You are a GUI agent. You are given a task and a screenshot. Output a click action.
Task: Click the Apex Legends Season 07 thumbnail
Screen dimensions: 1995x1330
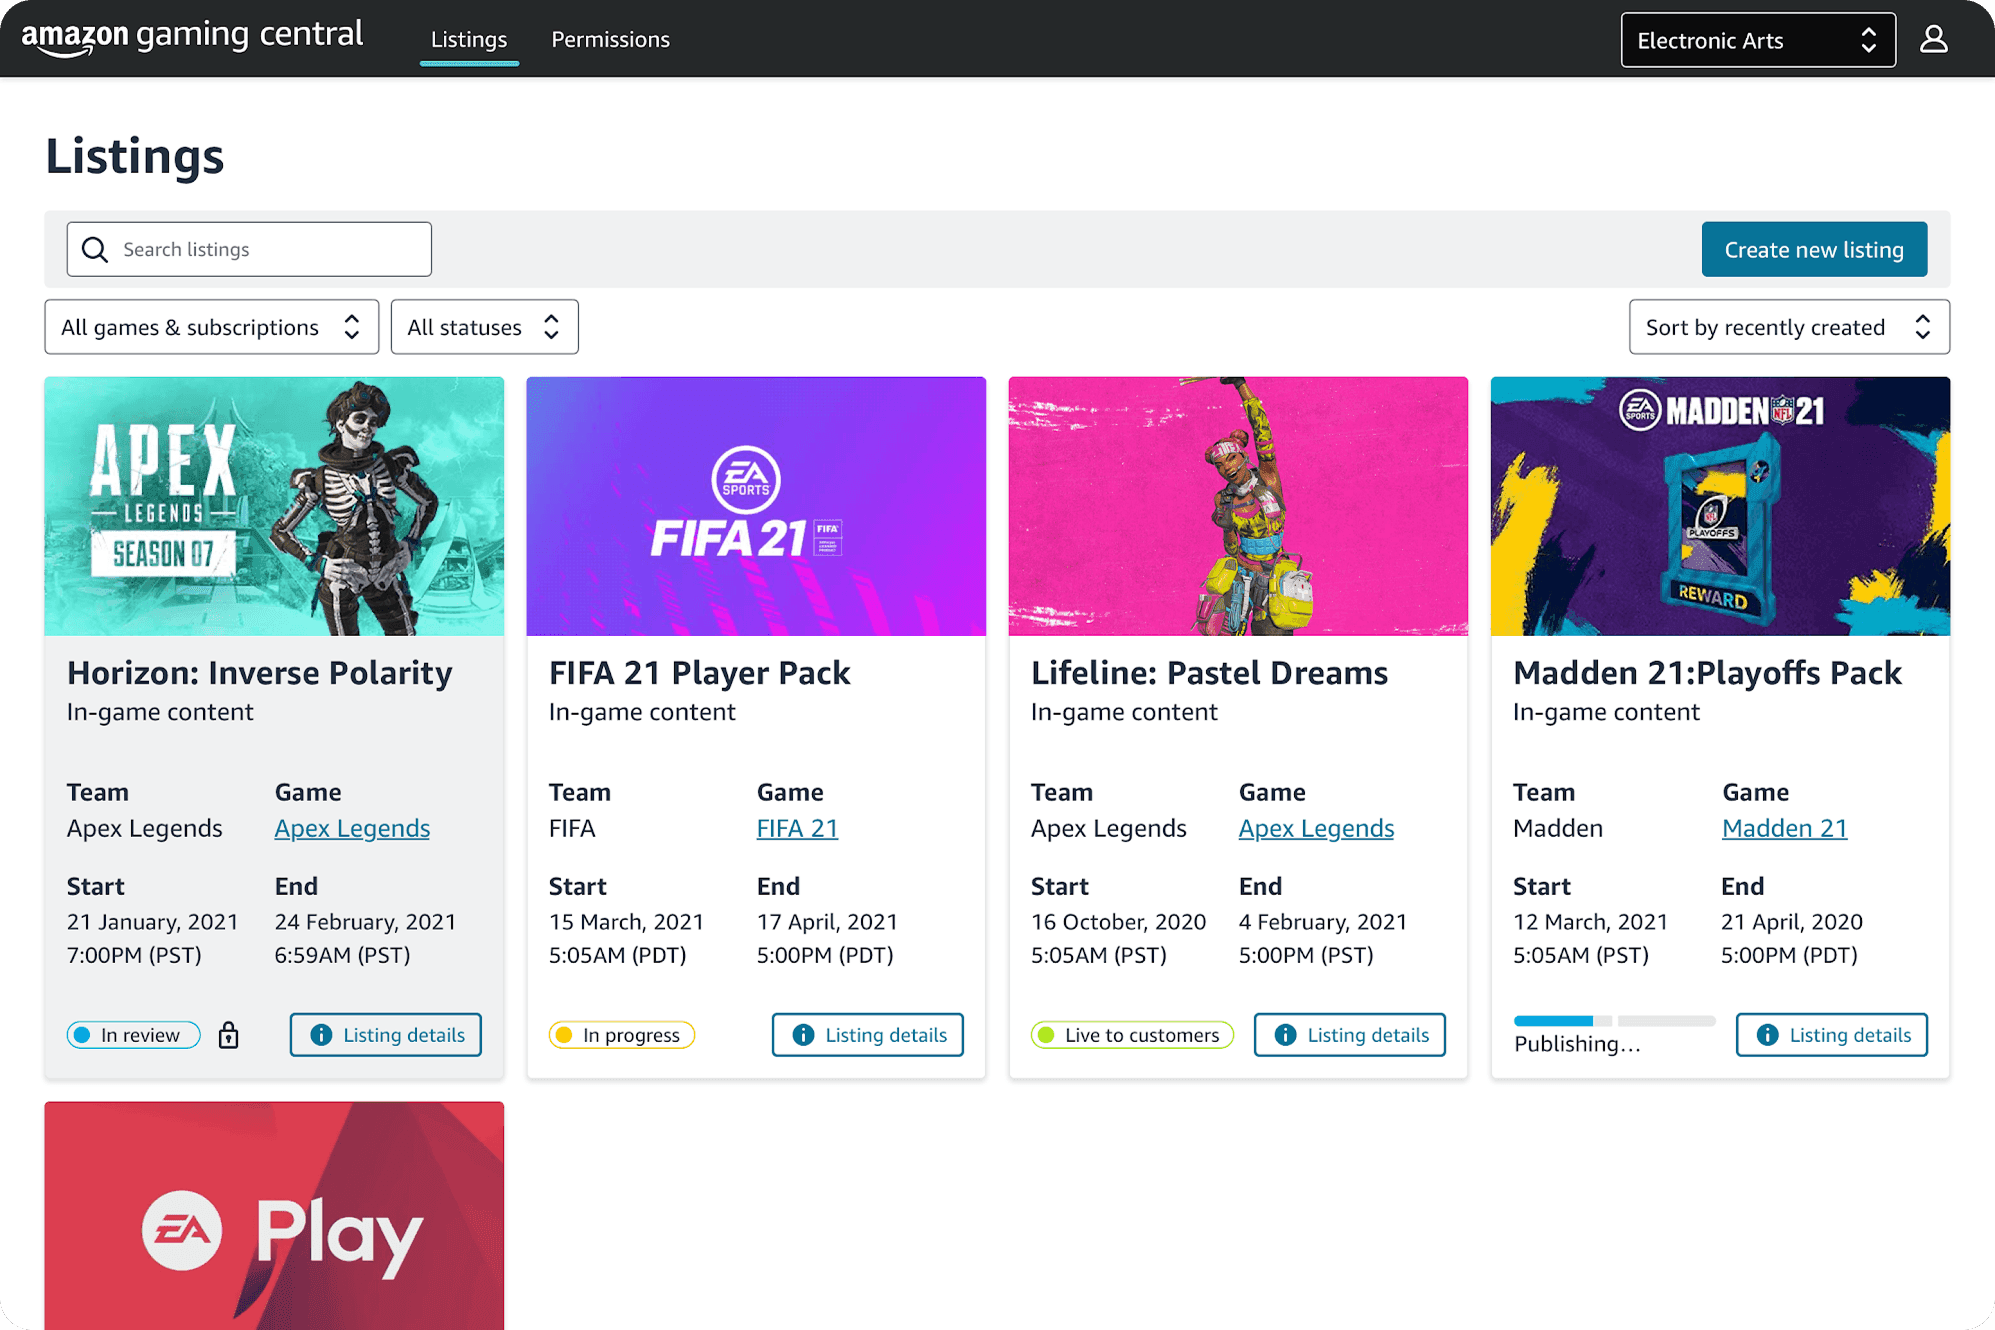[274, 506]
